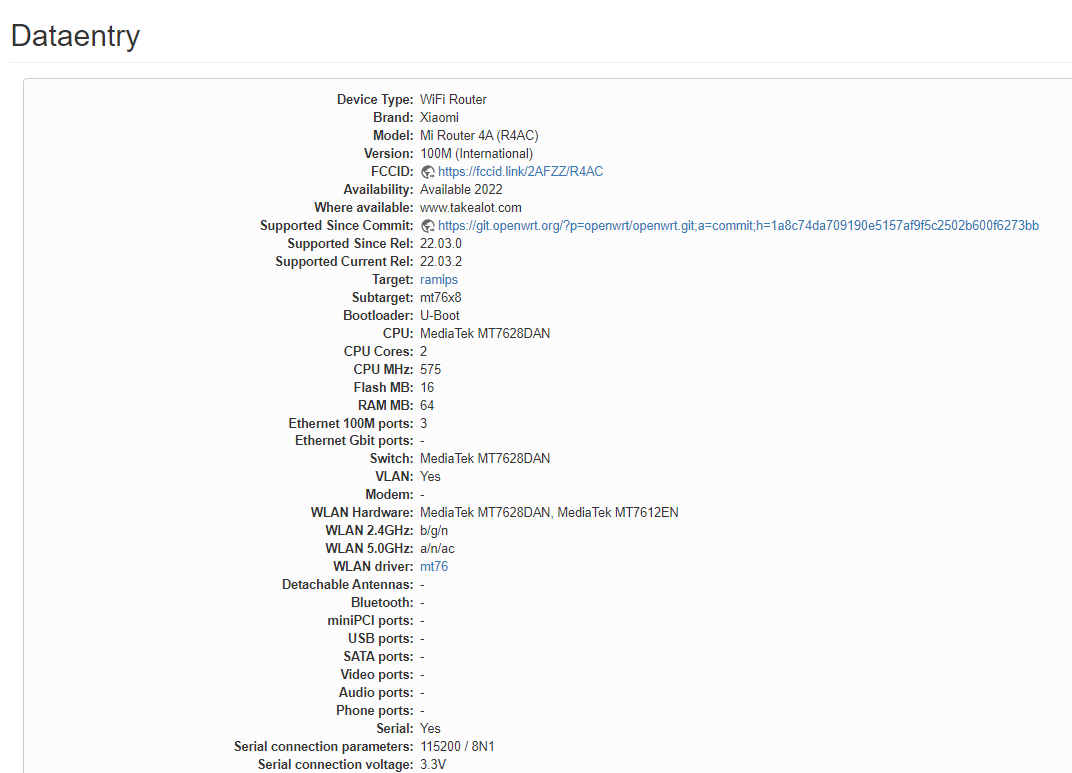Click the serial parameters value 115200 / 8N1
1072x773 pixels.
coord(457,746)
